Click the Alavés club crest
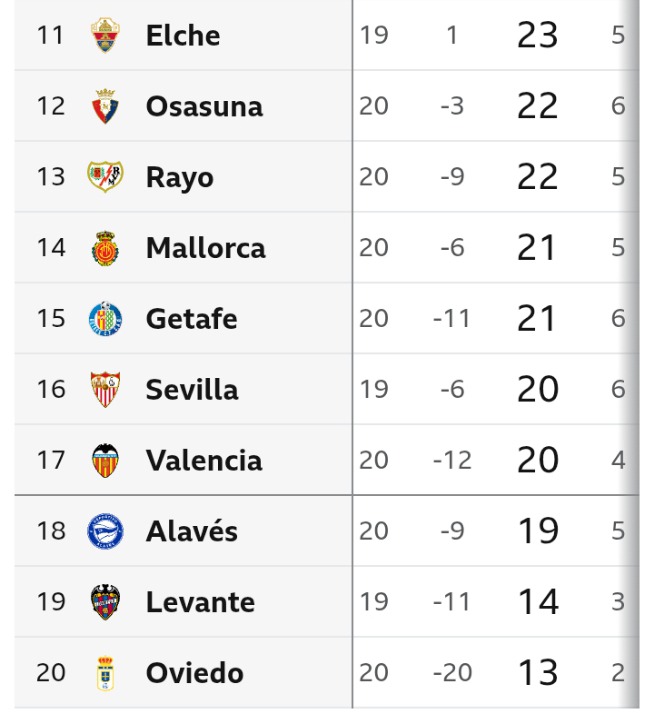 (x=104, y=531)
